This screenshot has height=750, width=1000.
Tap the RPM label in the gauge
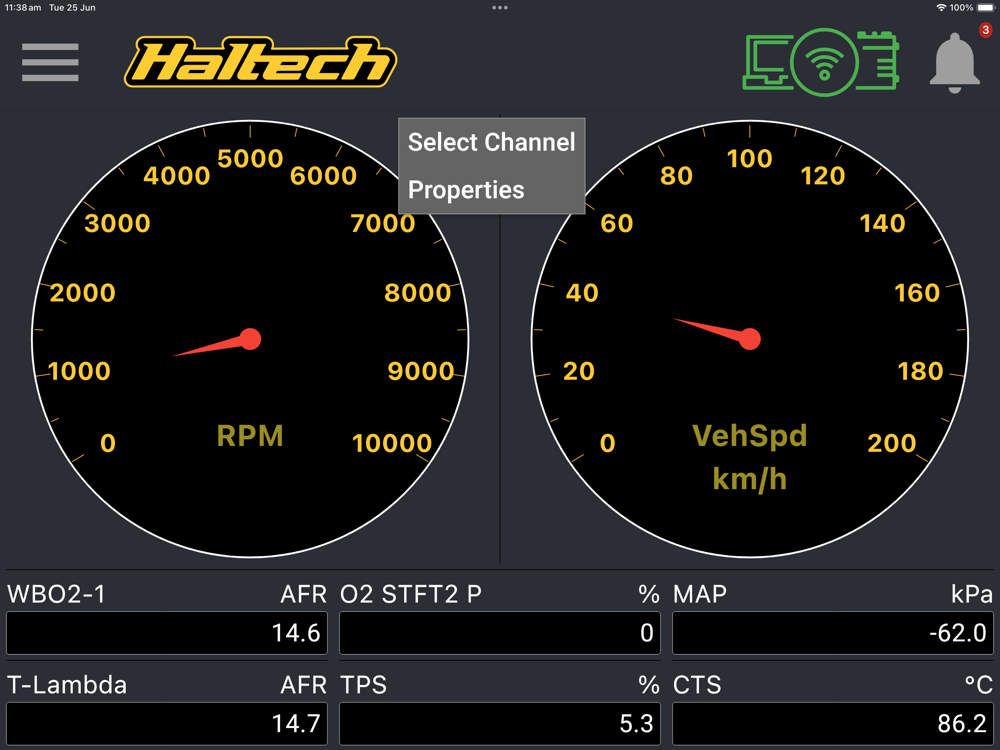[x=250, y=436]
